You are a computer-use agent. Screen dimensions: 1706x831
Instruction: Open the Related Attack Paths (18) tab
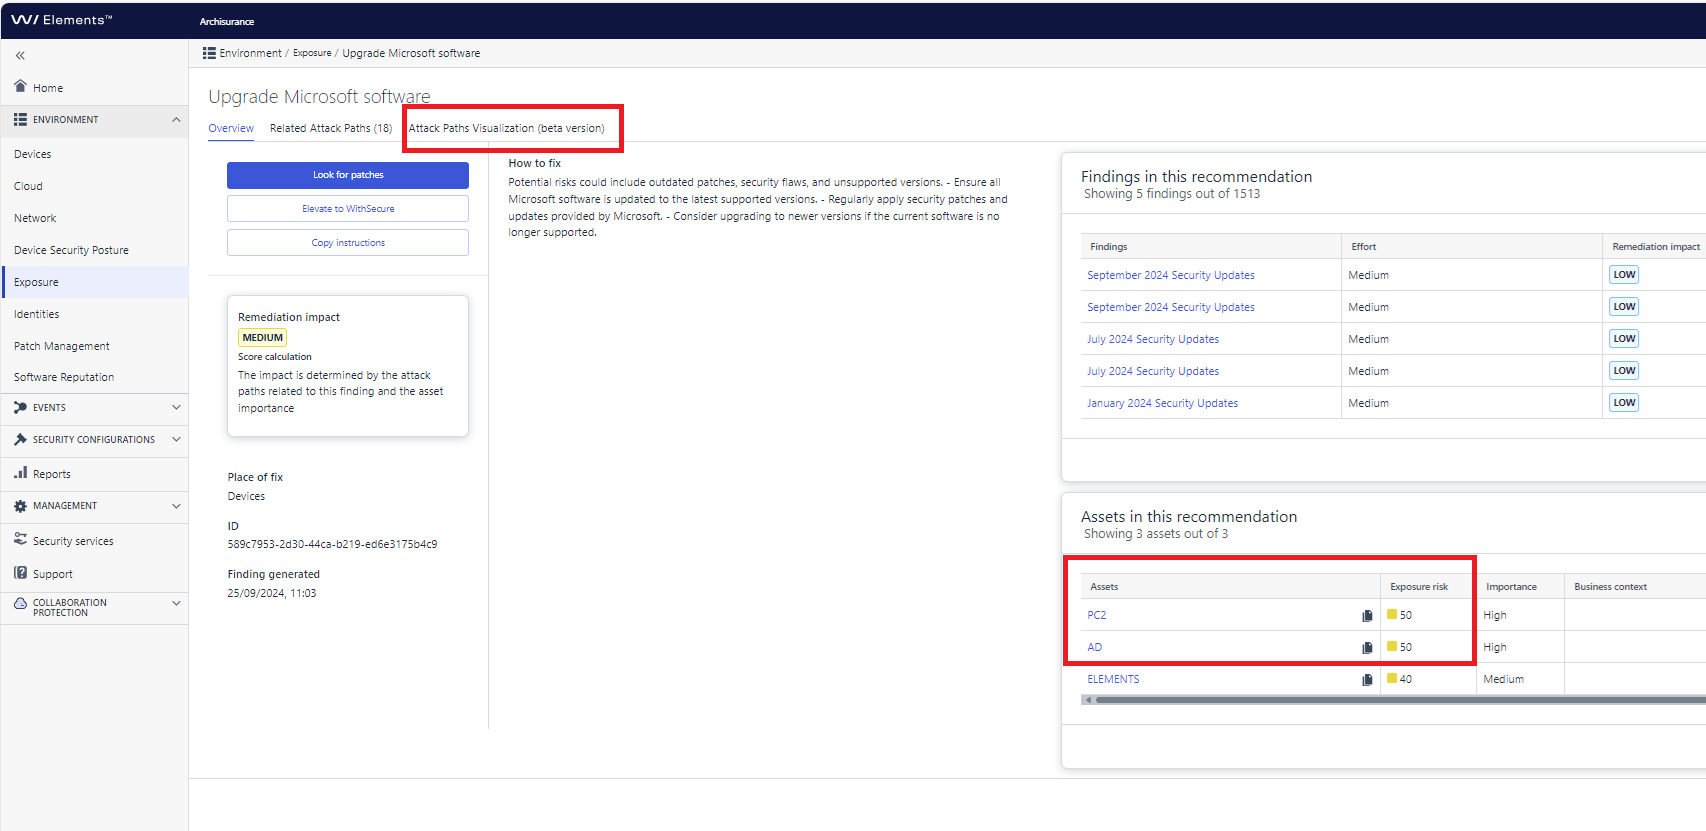click(x=331, y=128)
